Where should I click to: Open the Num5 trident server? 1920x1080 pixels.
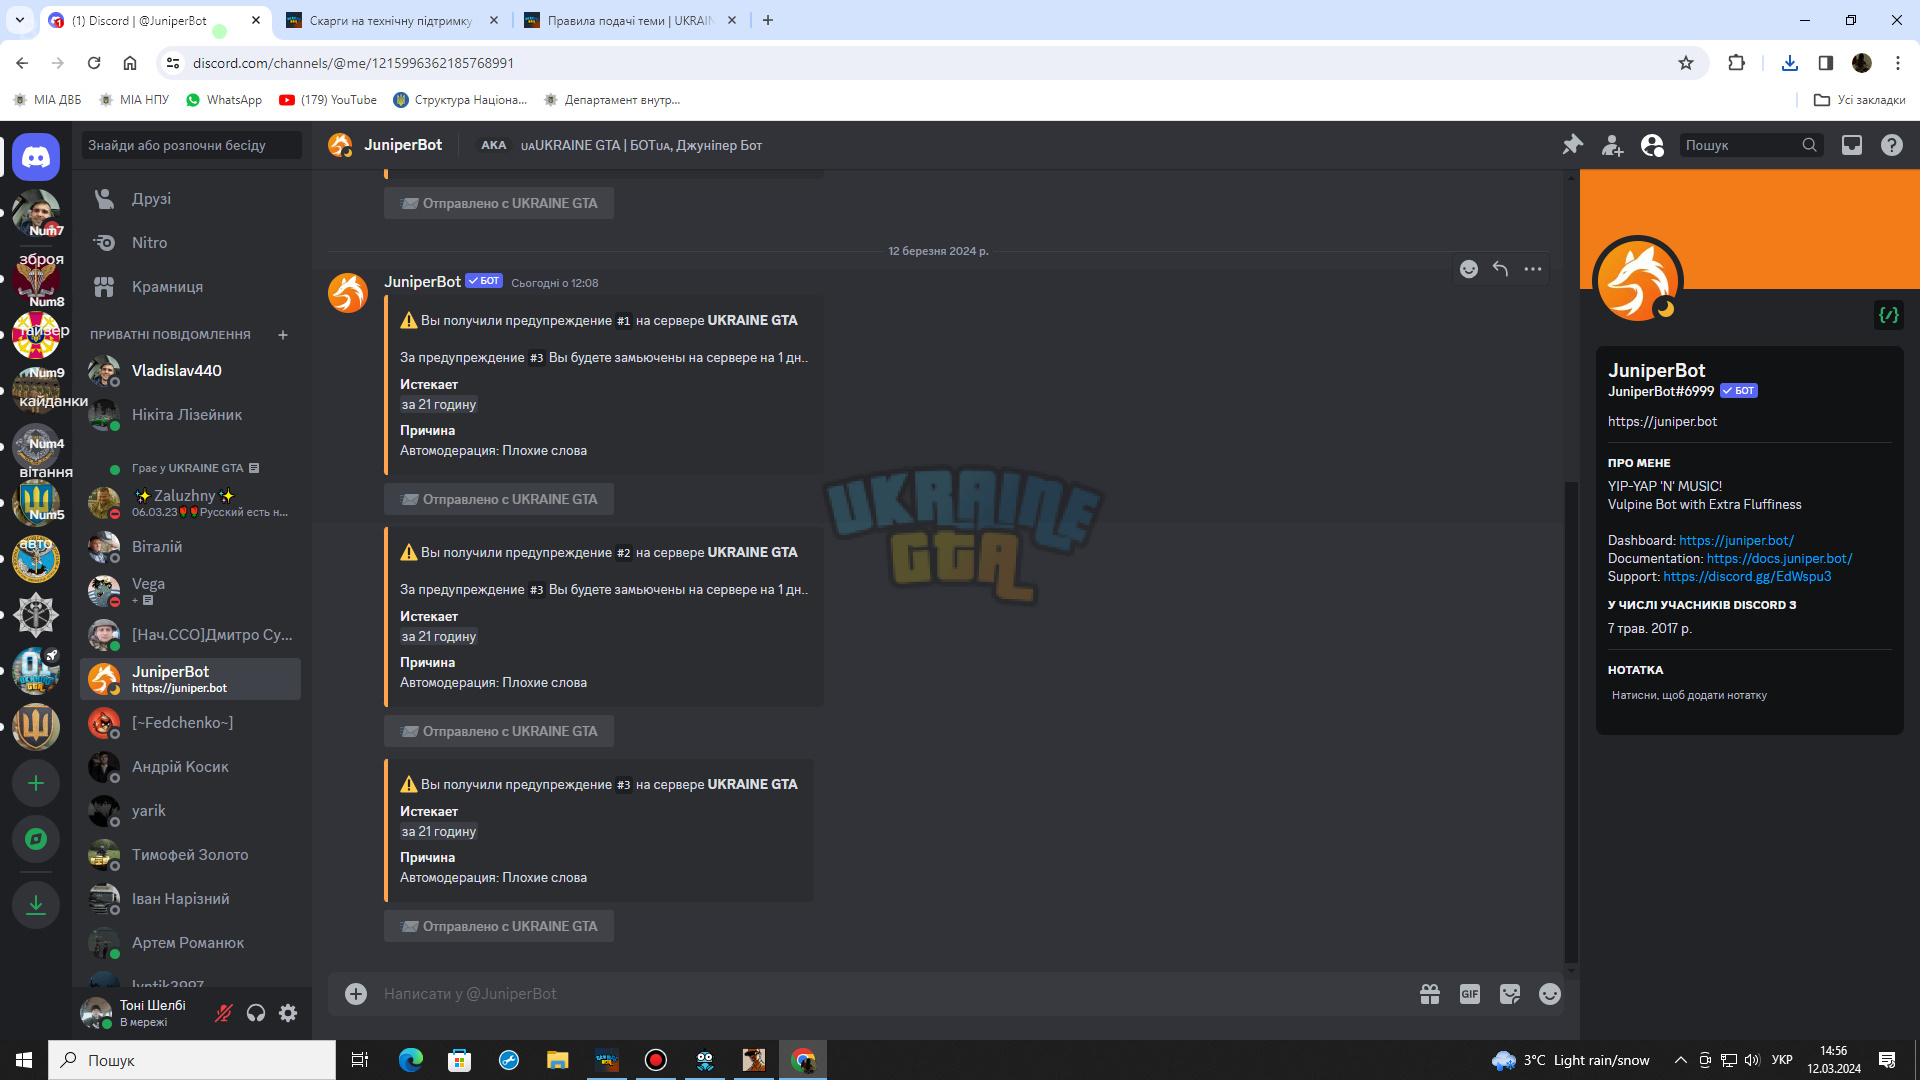click(36, 503)
